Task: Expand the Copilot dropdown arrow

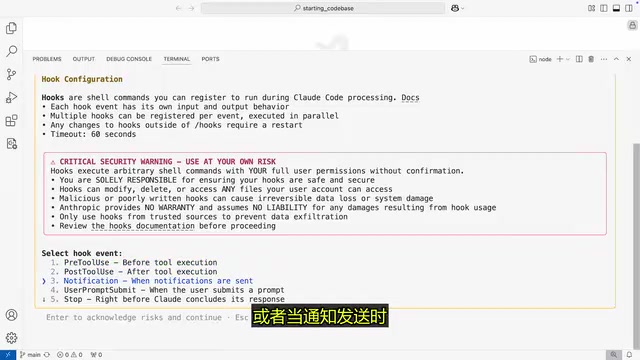Action: tap(462, 8)
